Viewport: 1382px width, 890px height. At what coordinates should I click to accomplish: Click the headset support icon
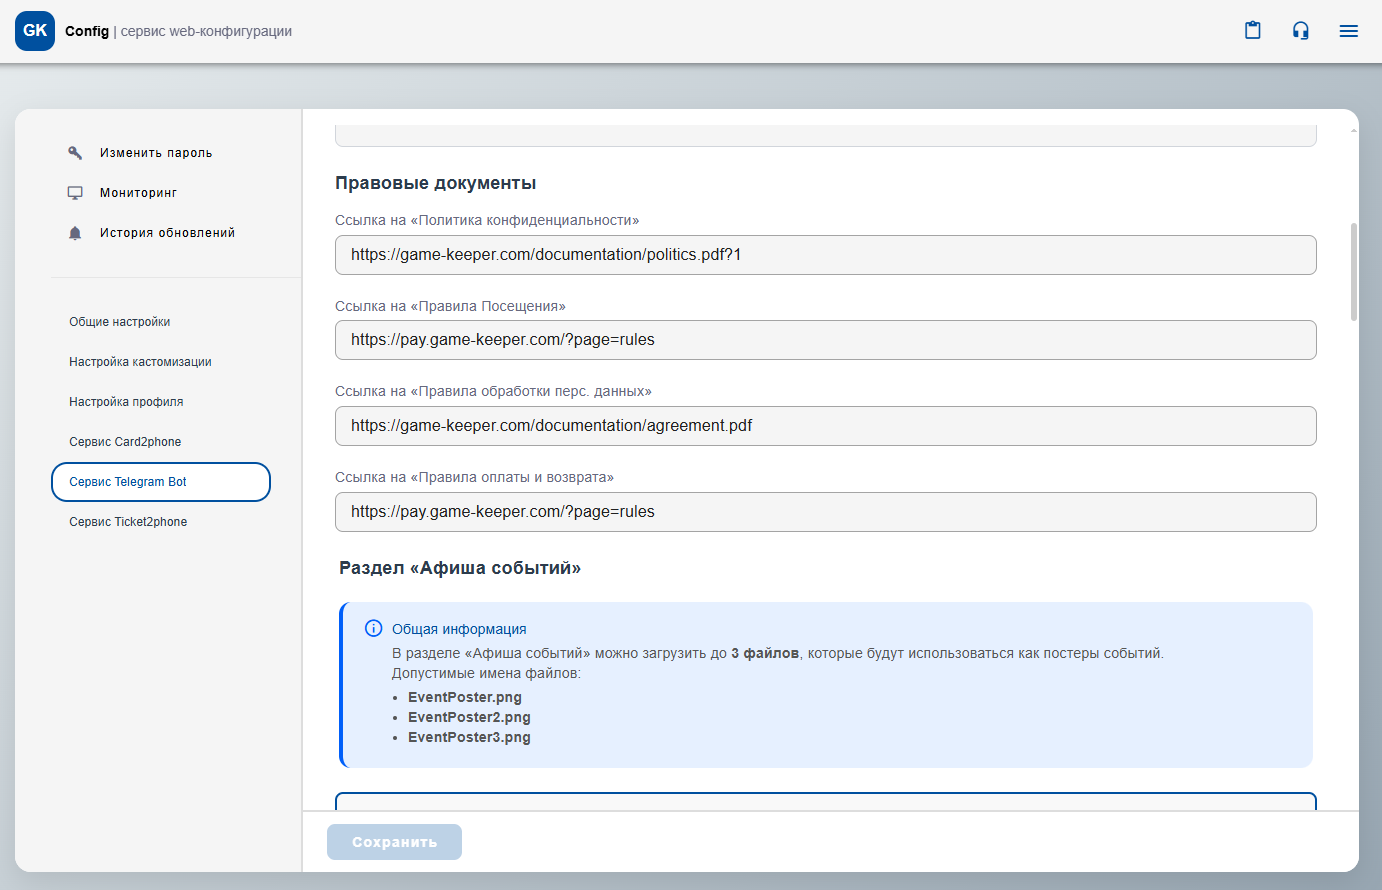(x=1300, y=31)
